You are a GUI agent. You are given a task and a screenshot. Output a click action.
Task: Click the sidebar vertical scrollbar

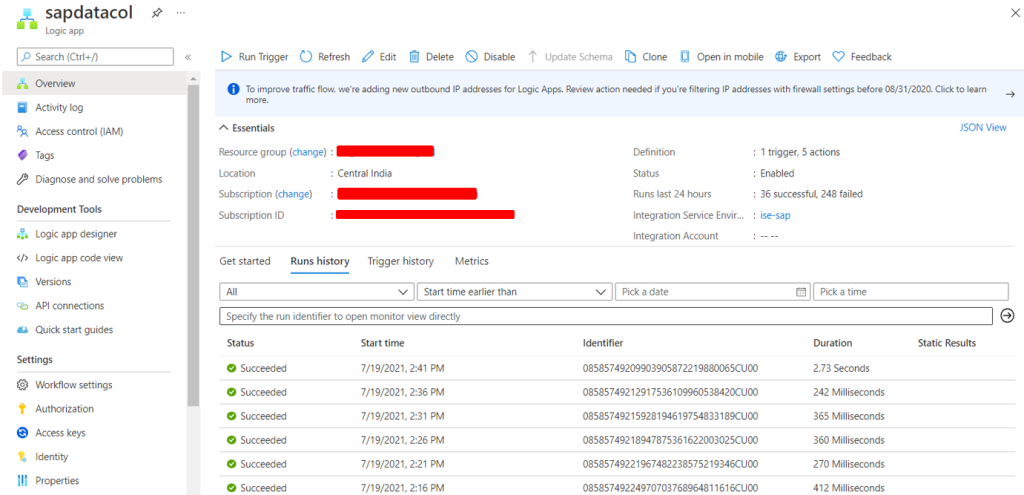pyautogui.click(x=193, y=245)
